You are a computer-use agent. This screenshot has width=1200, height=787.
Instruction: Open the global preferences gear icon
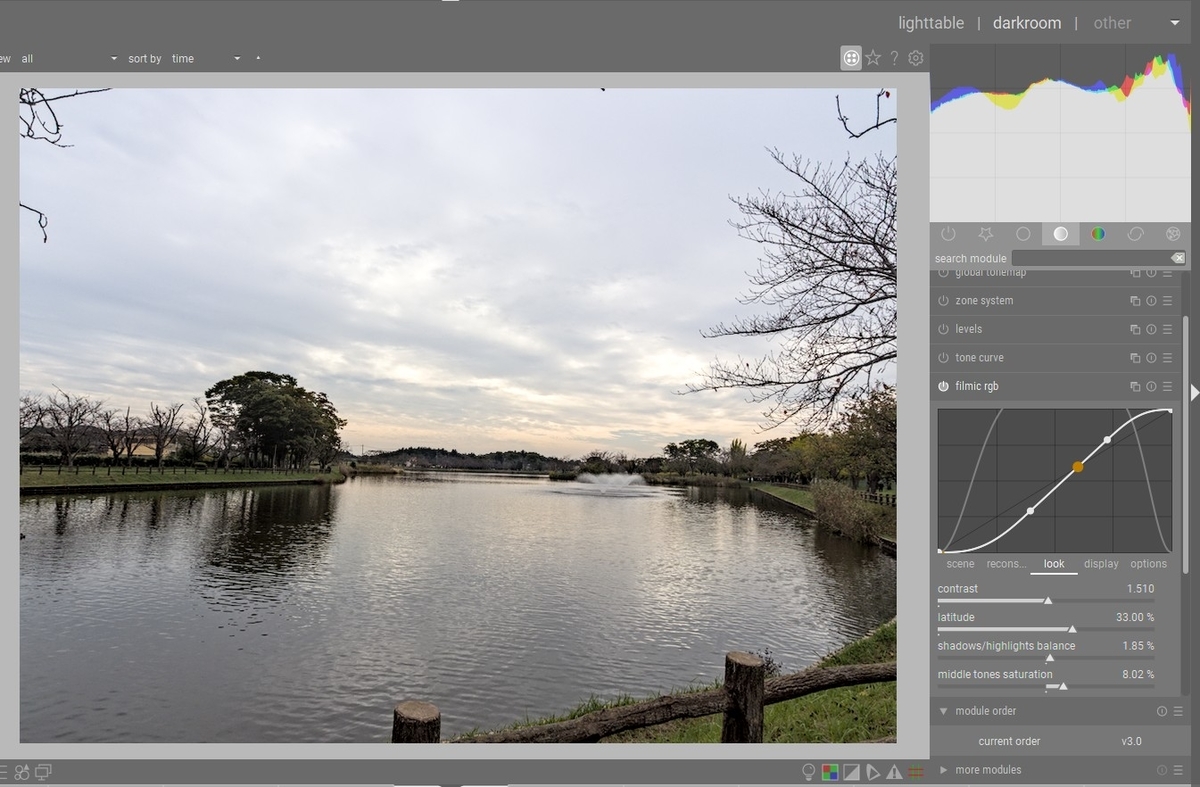pyautogui.click(x=915, y=58)
